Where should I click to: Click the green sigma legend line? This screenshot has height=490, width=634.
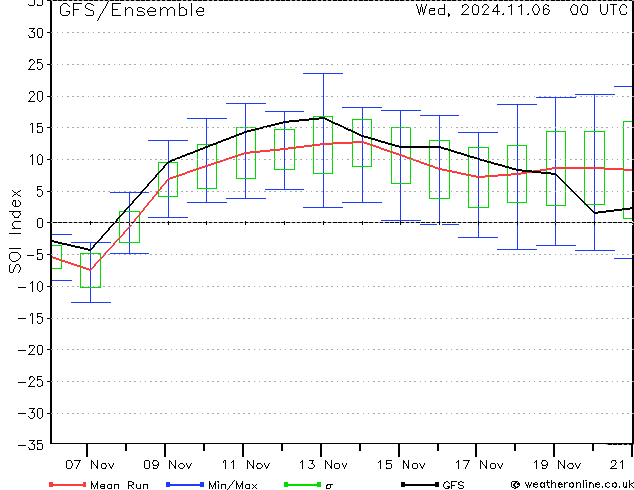(303, 484)
